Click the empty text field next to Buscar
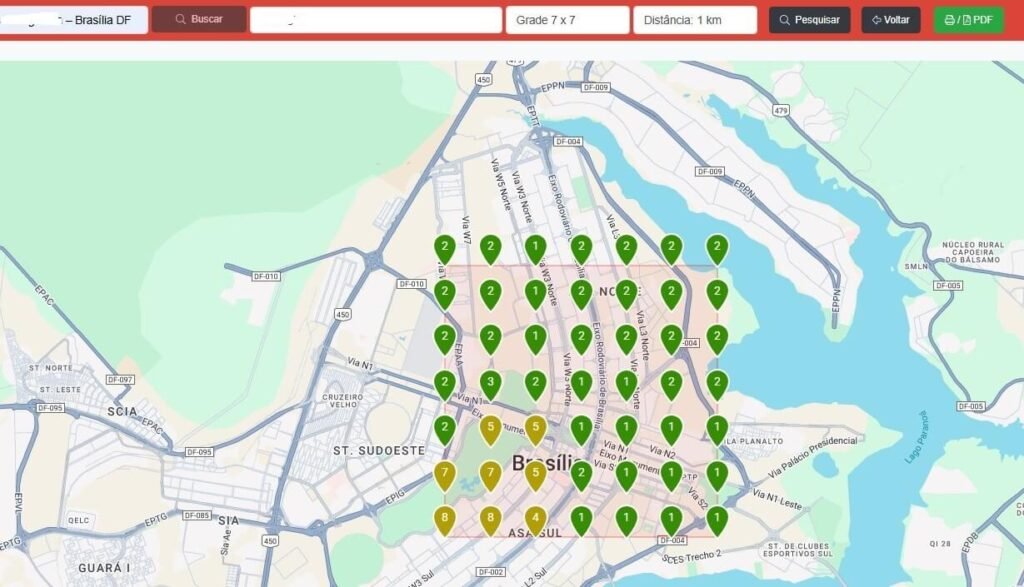1024x587 pixels. point(375,20)
